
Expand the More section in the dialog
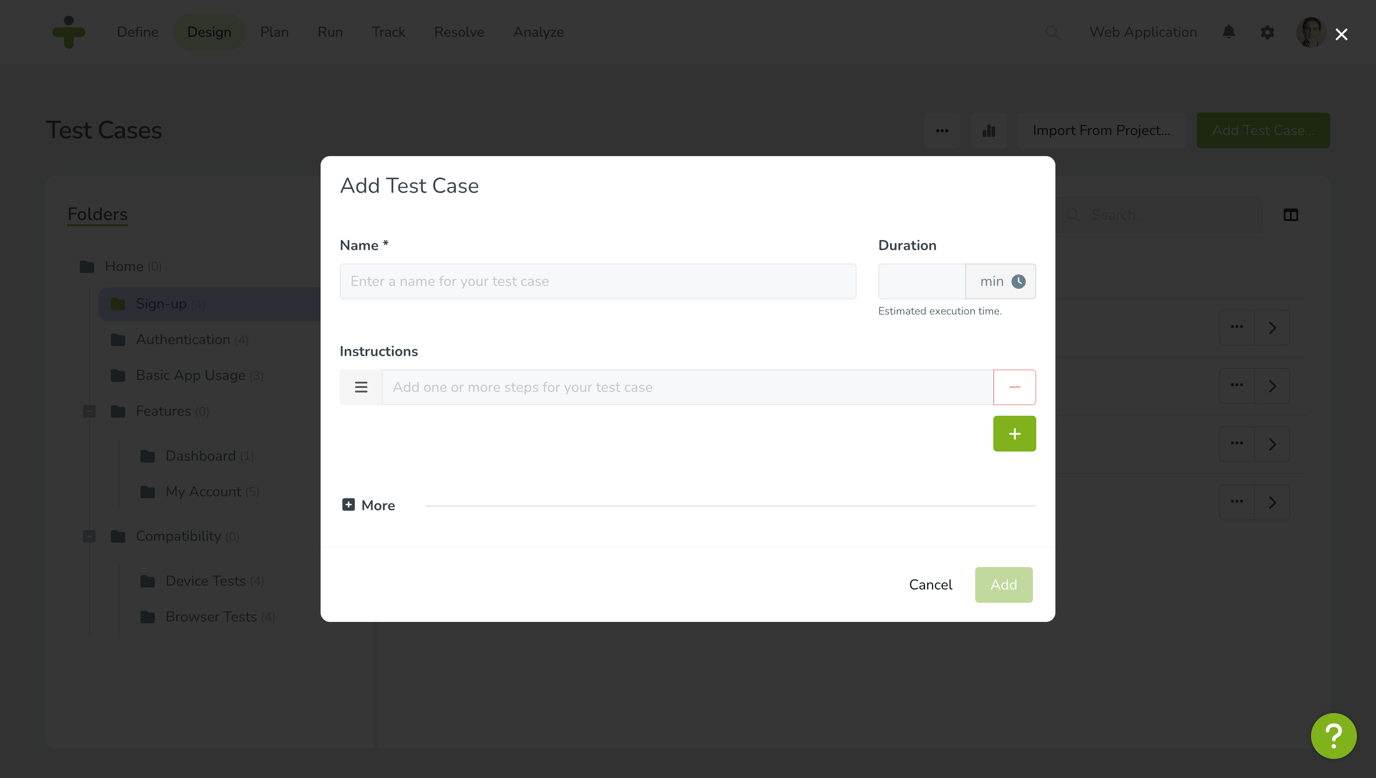368,505
